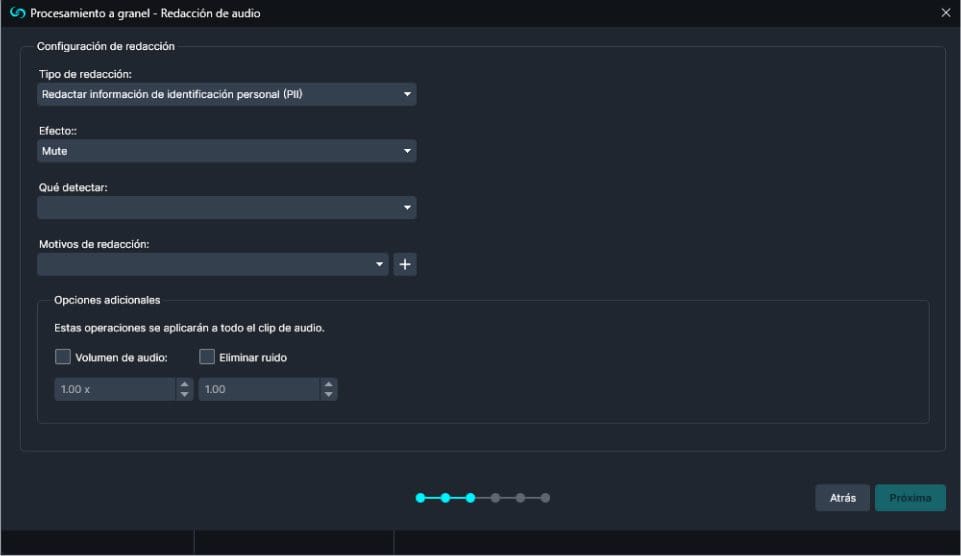Go back with the Atrás button
This screenshot has height=556, width=961.
tap(843, 498)
